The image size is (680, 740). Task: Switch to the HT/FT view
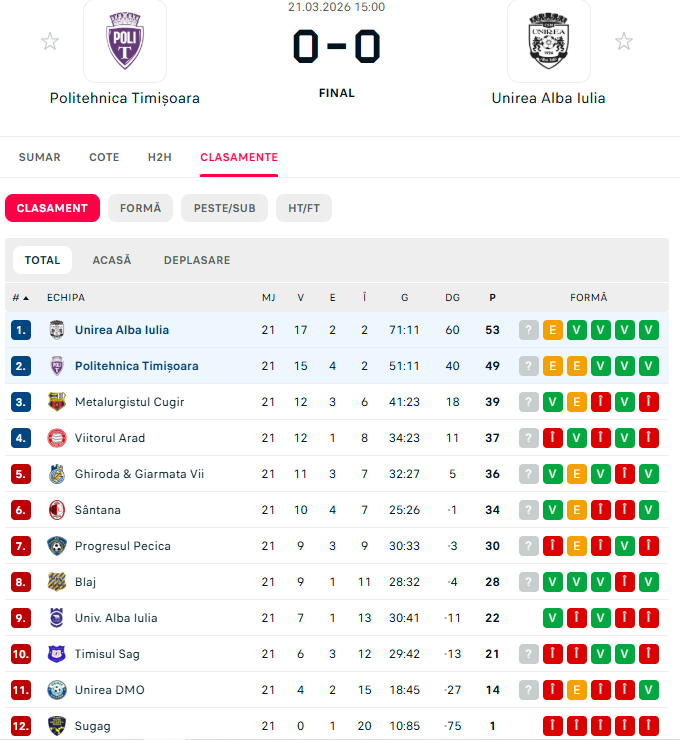click(x=303, y=208)
